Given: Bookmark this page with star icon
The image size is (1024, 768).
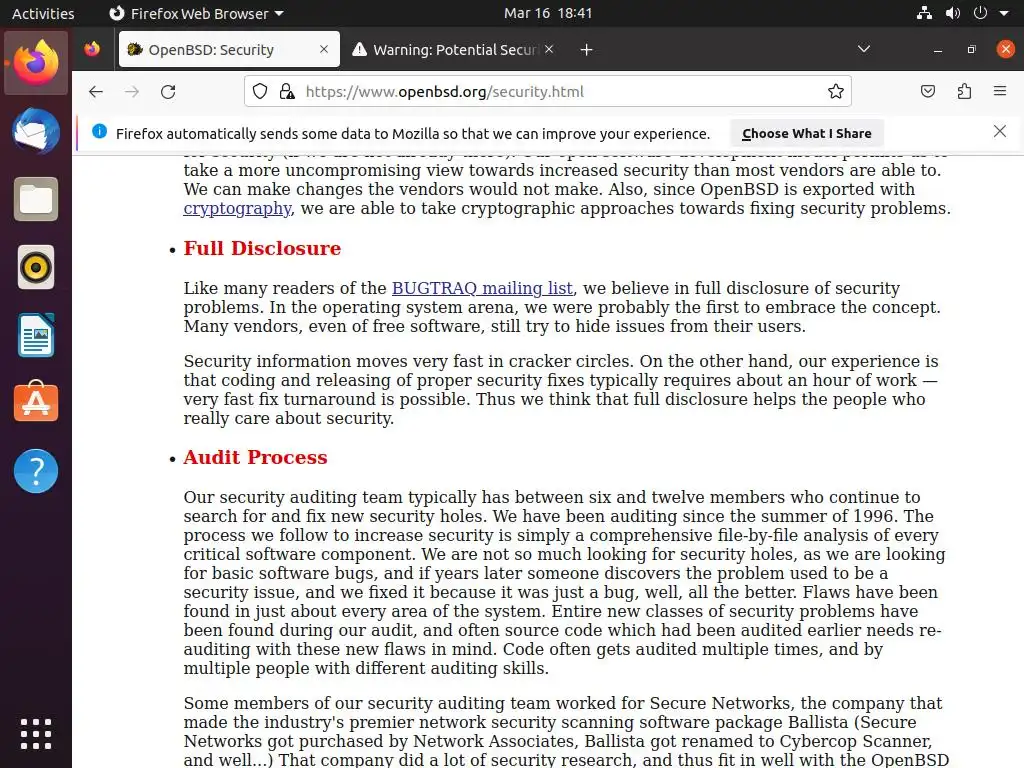Looking at the screenshot, I should tap(835, 91).
